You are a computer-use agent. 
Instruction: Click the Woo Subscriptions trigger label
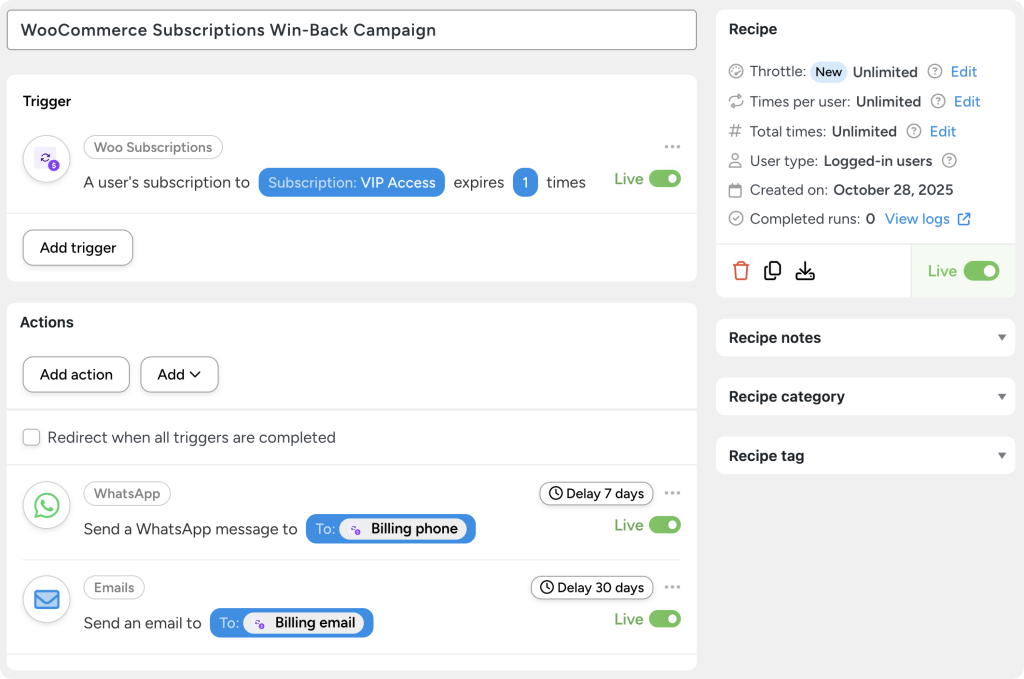pyautogui.click(x=153, y=147)
